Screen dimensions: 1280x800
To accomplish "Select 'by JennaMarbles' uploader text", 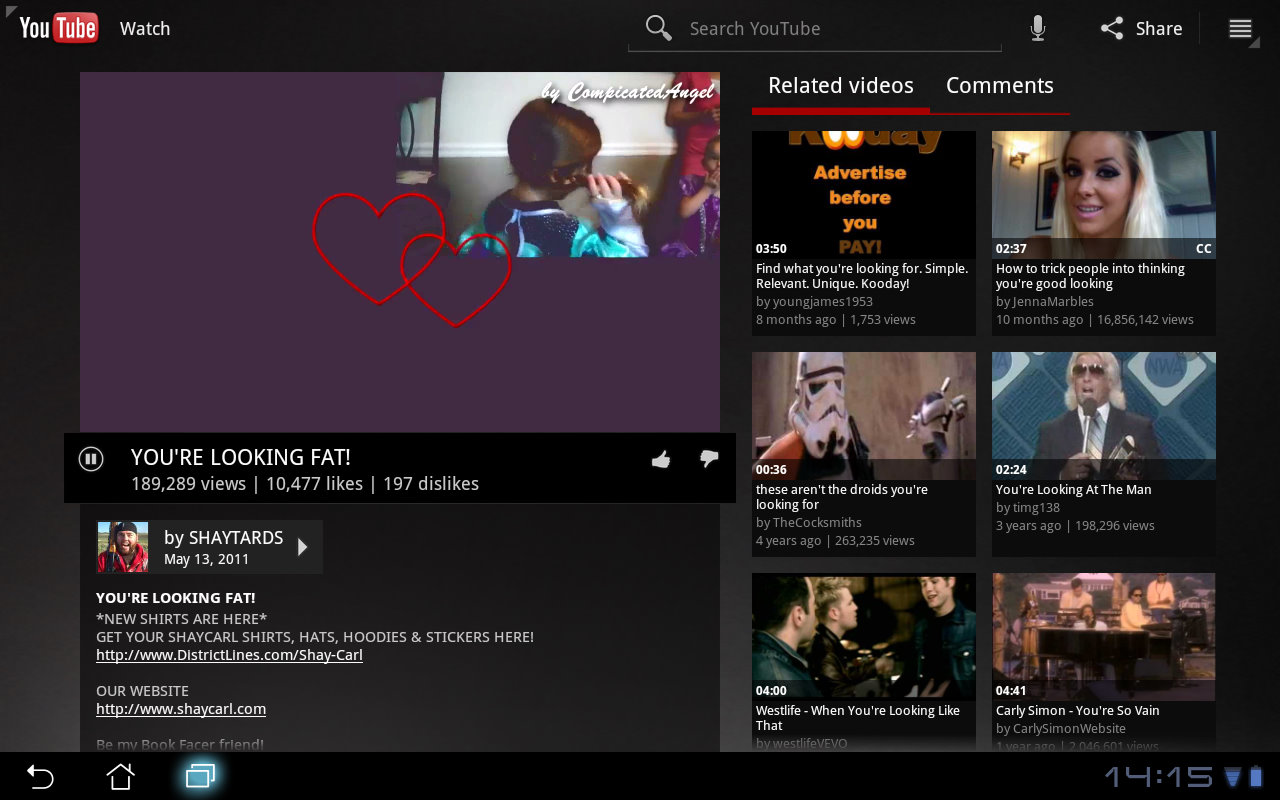I will click(1045, 302).
